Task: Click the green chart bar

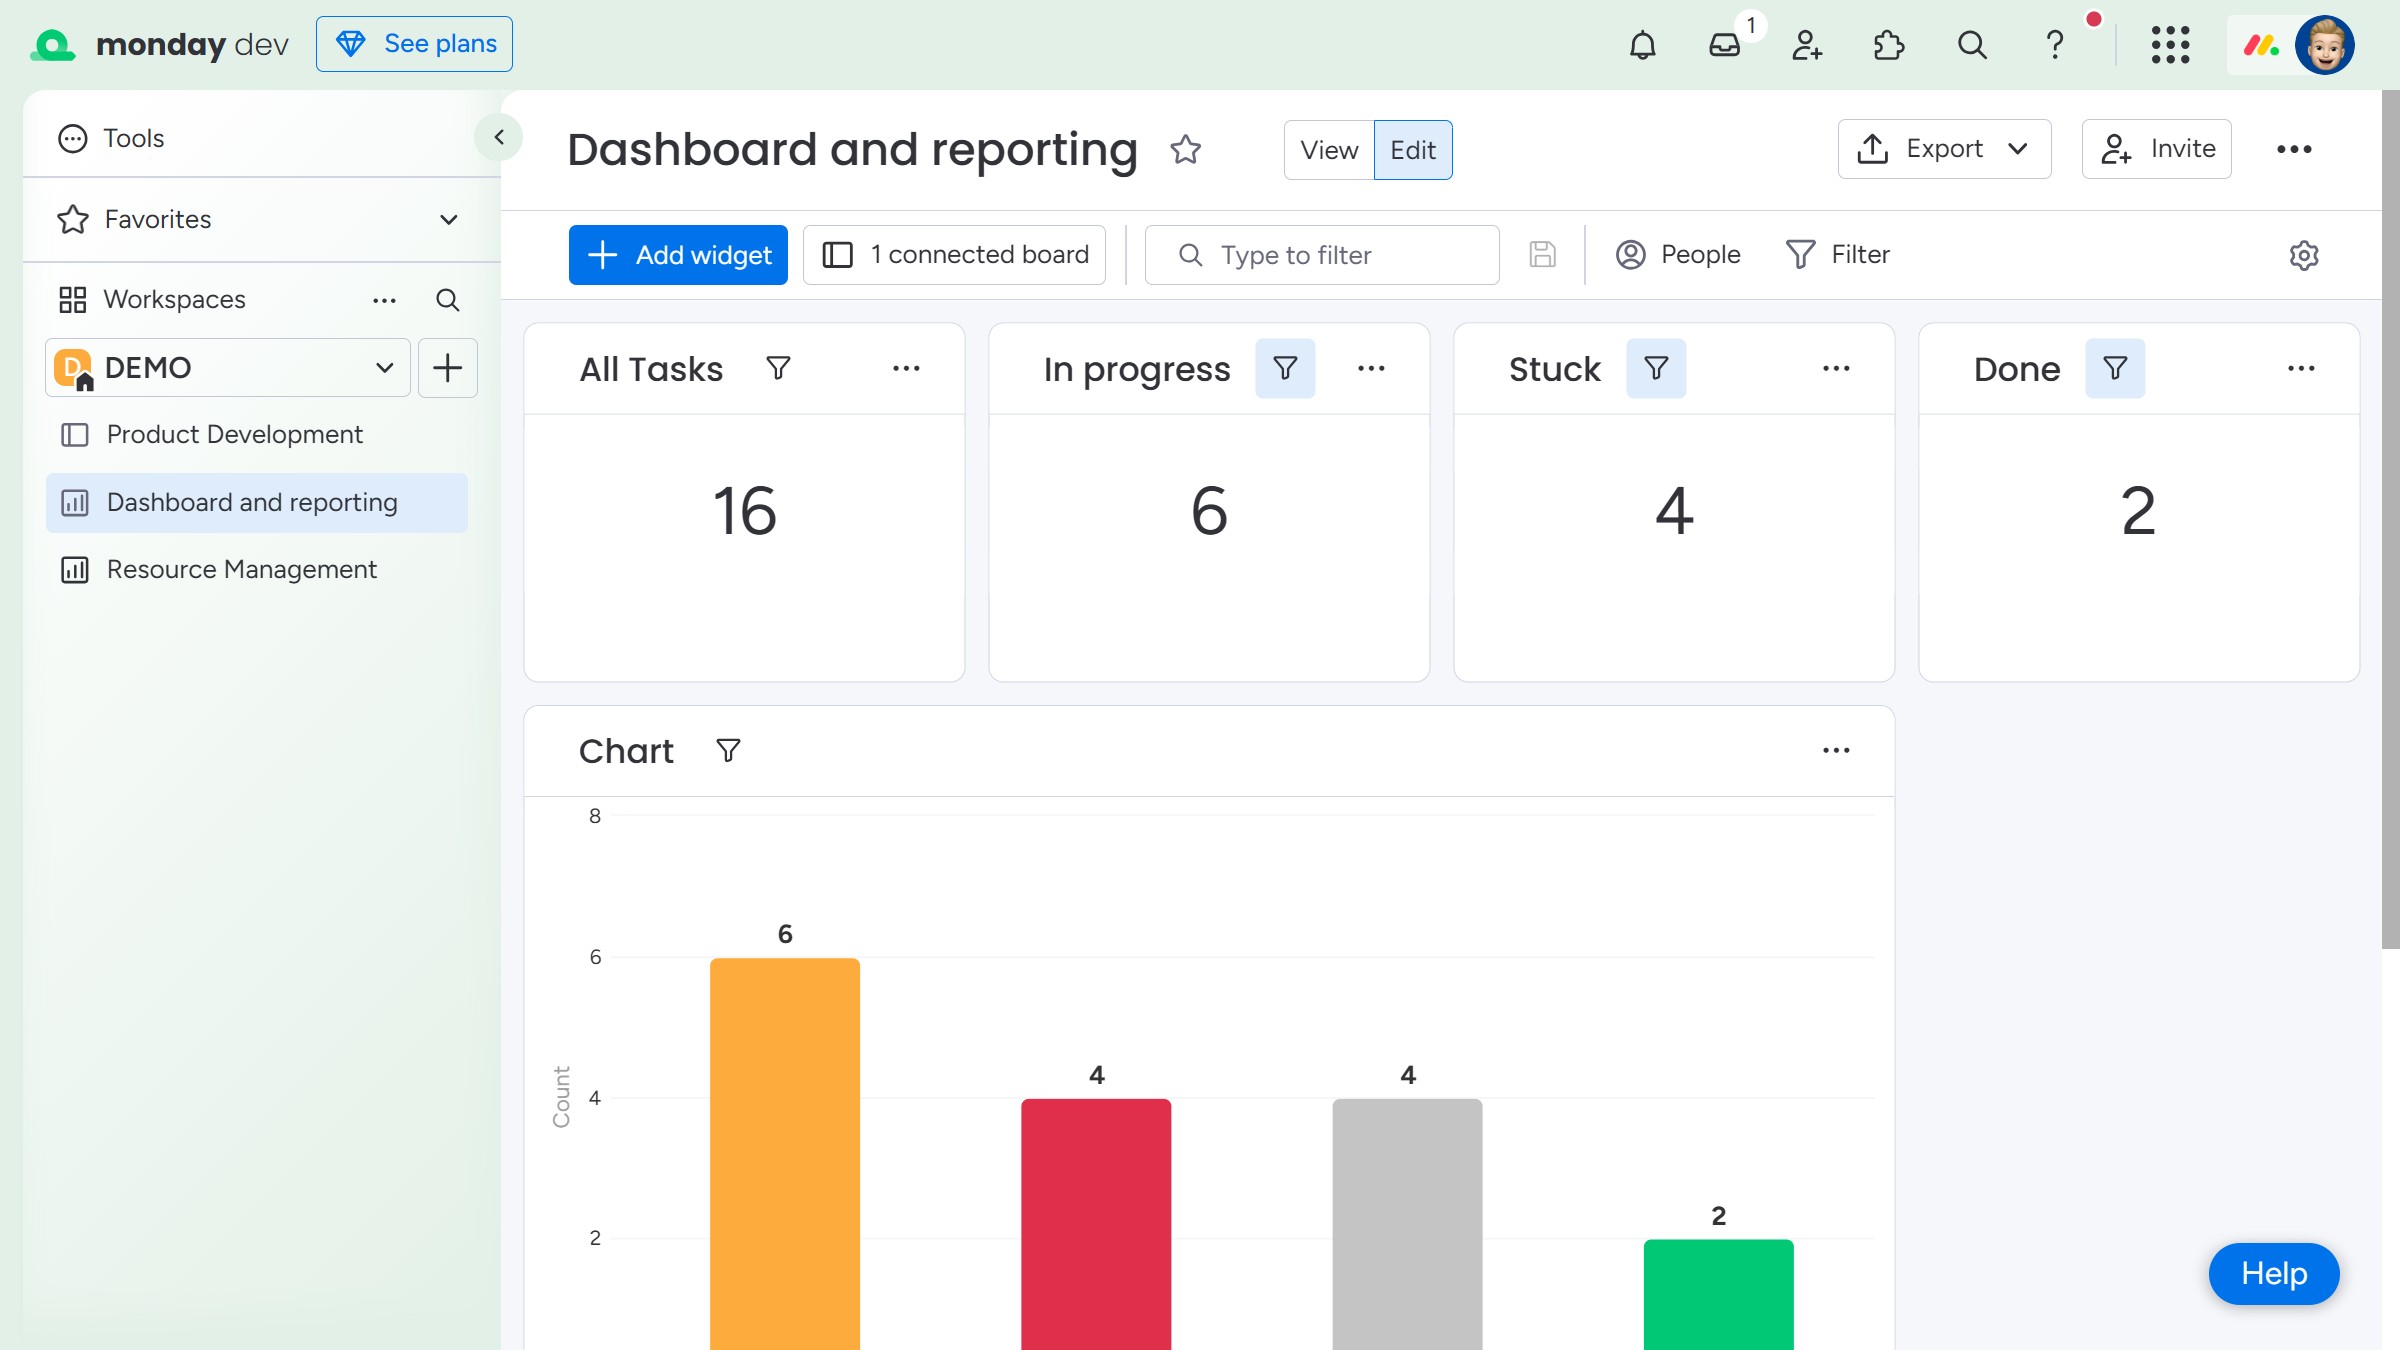Action: coord(1718,1295)
